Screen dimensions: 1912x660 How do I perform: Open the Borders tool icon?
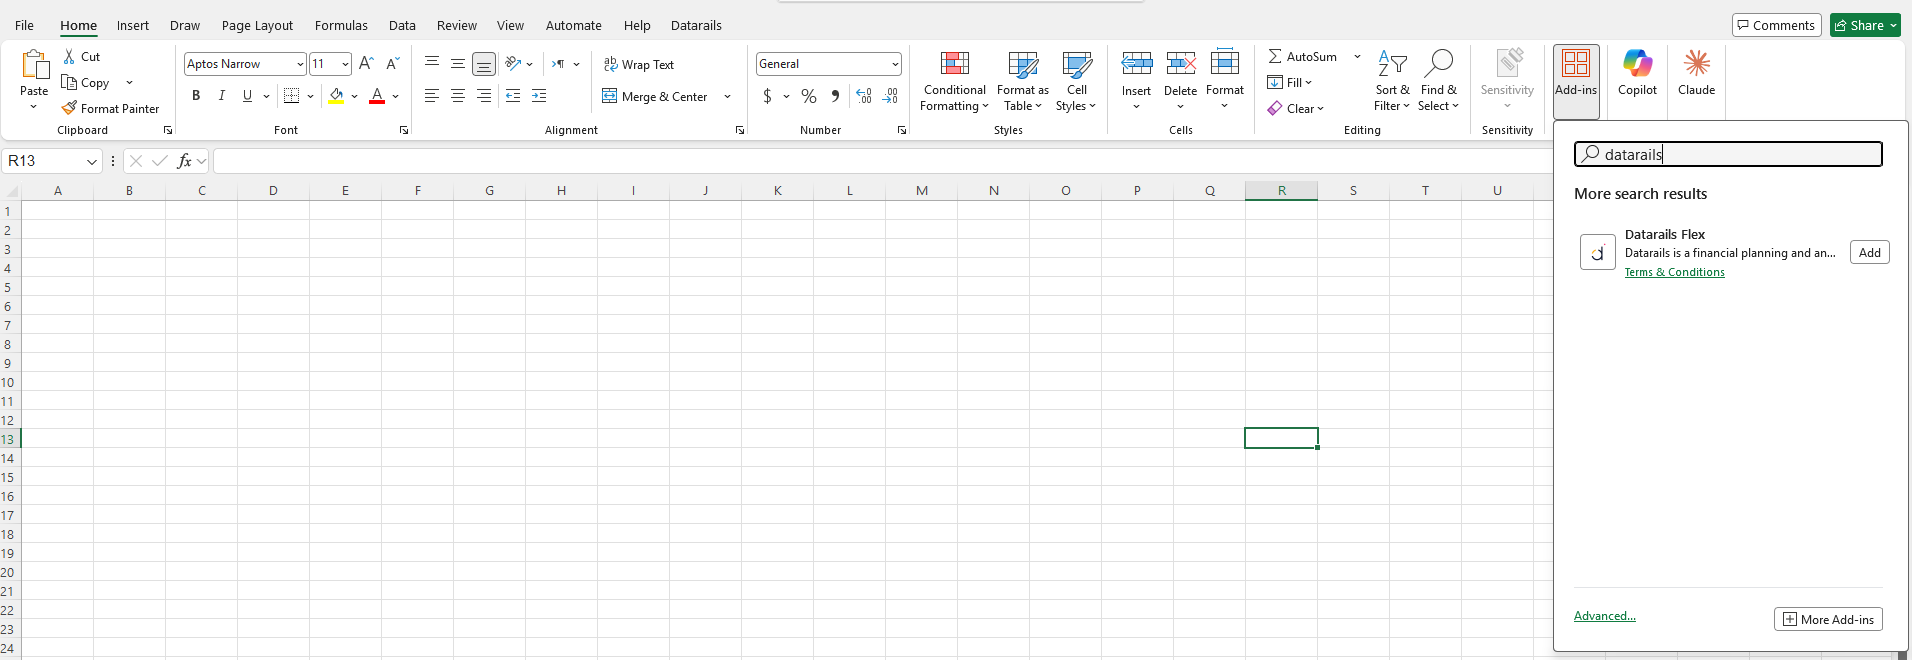click(291, 96)
